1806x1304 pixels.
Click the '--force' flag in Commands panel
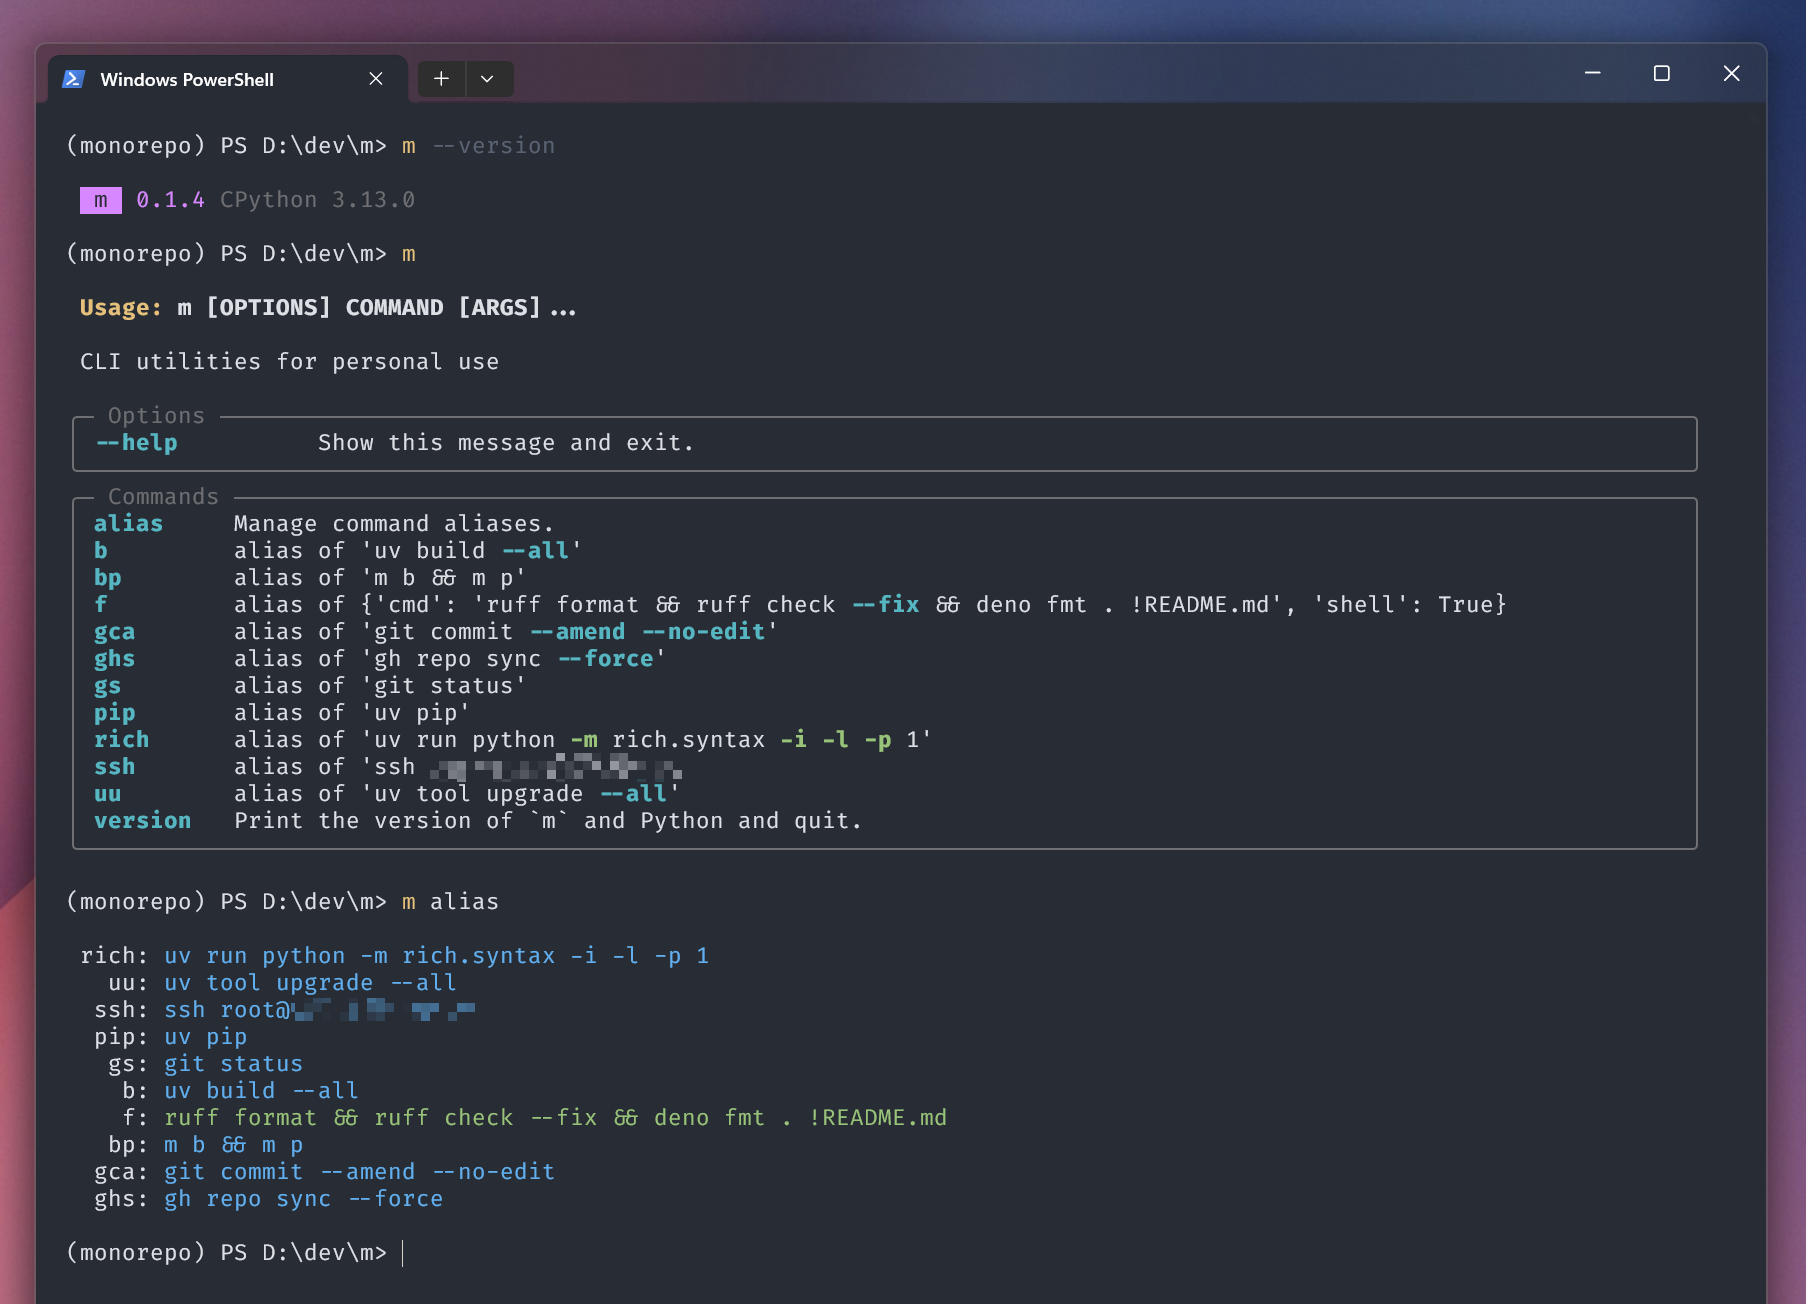(x=605, y=659)
